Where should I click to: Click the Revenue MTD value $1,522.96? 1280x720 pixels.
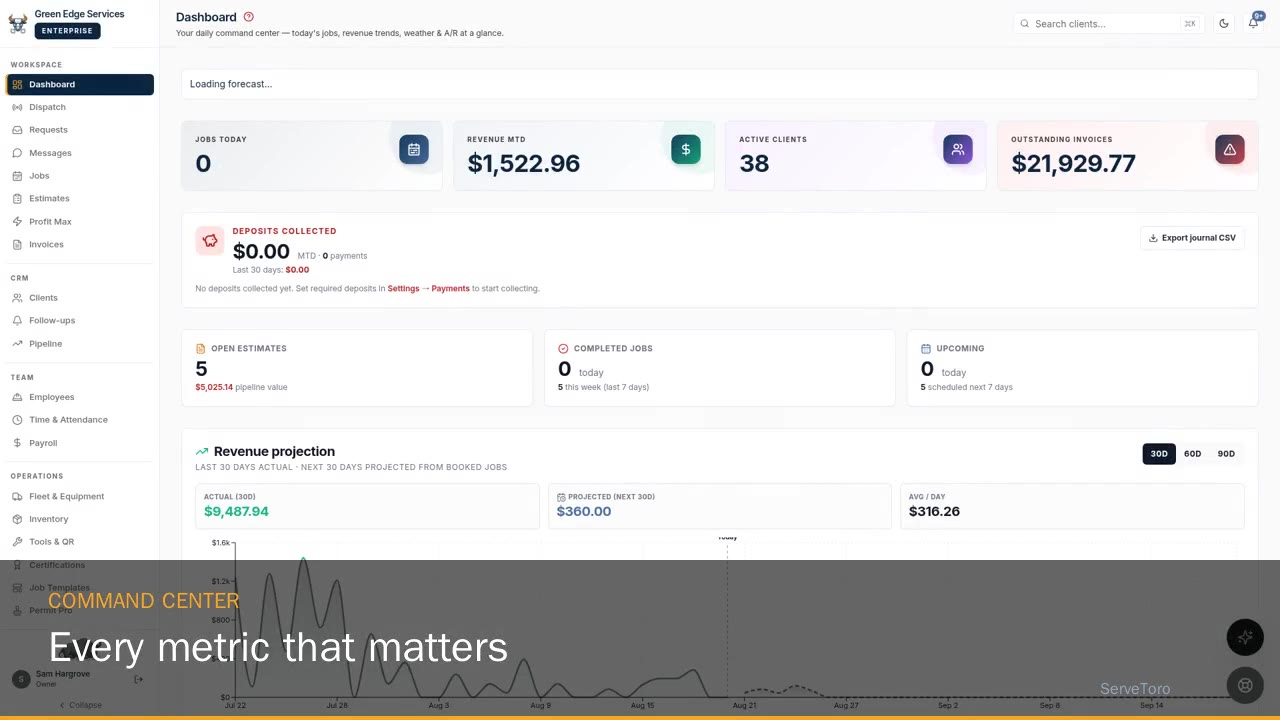click(x=523, y=163)
